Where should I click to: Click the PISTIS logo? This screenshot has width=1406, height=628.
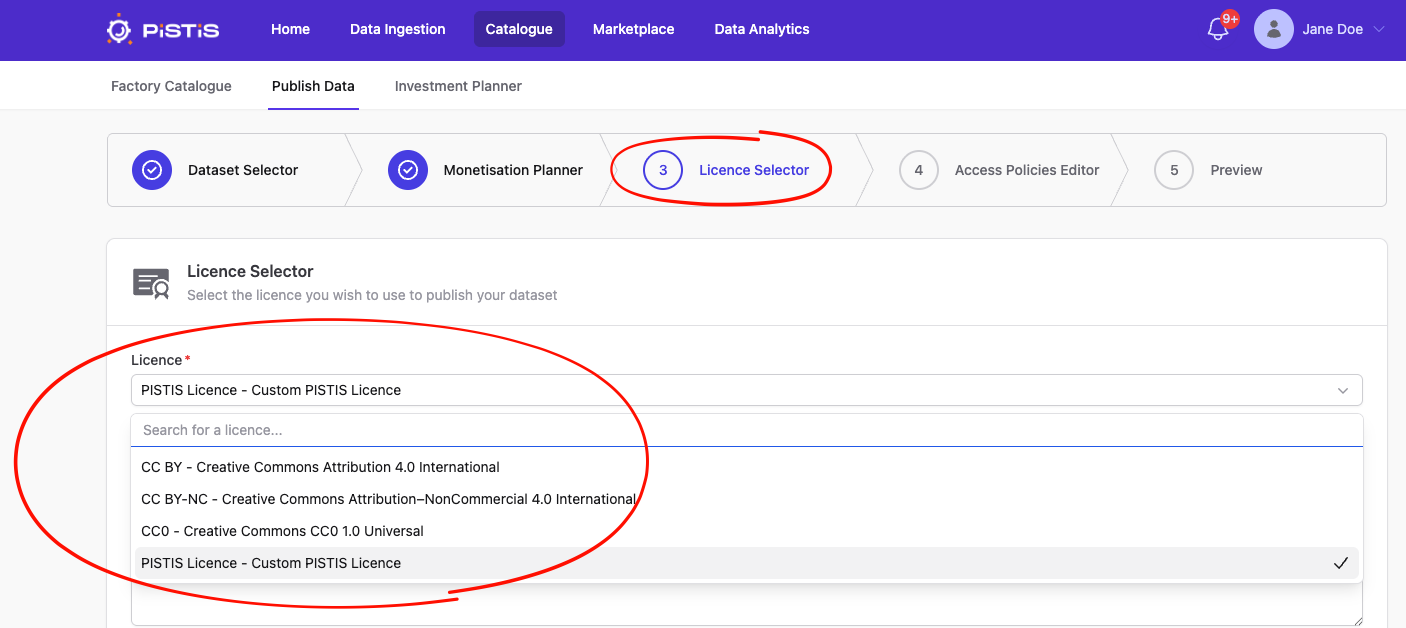tap(163, 30)
